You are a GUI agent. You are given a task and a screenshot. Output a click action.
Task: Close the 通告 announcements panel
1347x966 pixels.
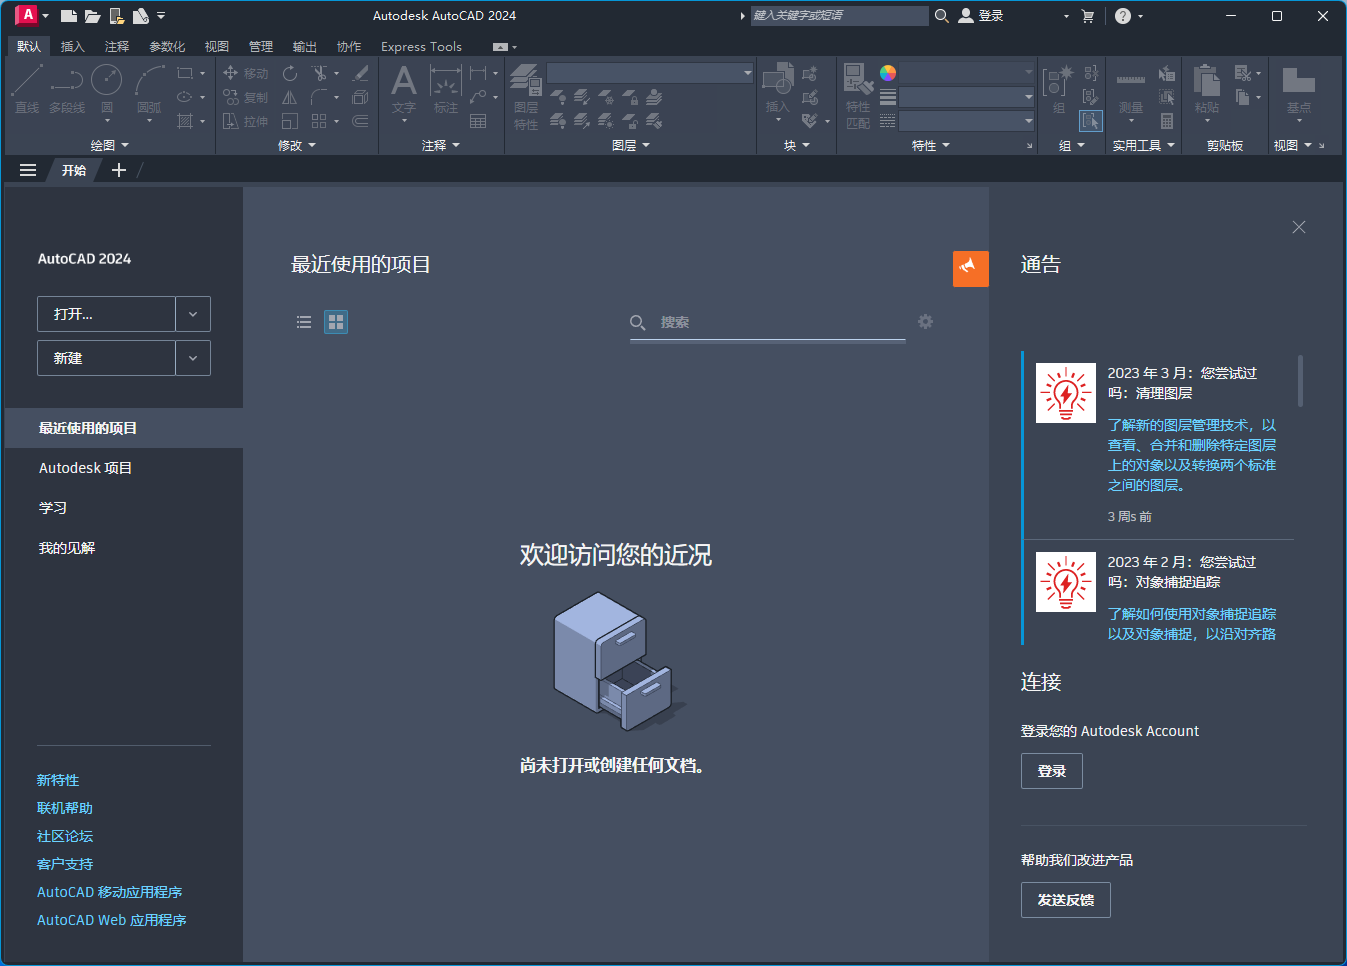click(x=1299, y=227)
